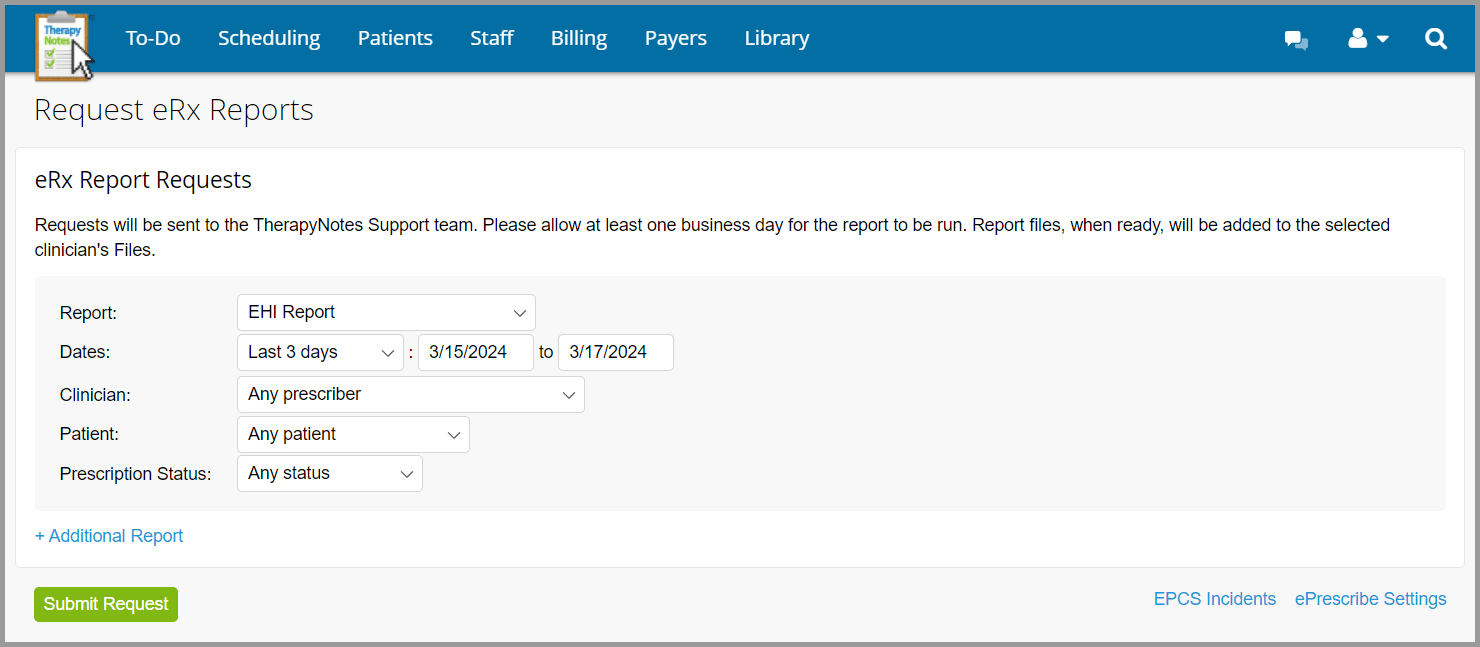Open the EPCS Incidents link
The image size is (1480, 647).
point(1215,599)
